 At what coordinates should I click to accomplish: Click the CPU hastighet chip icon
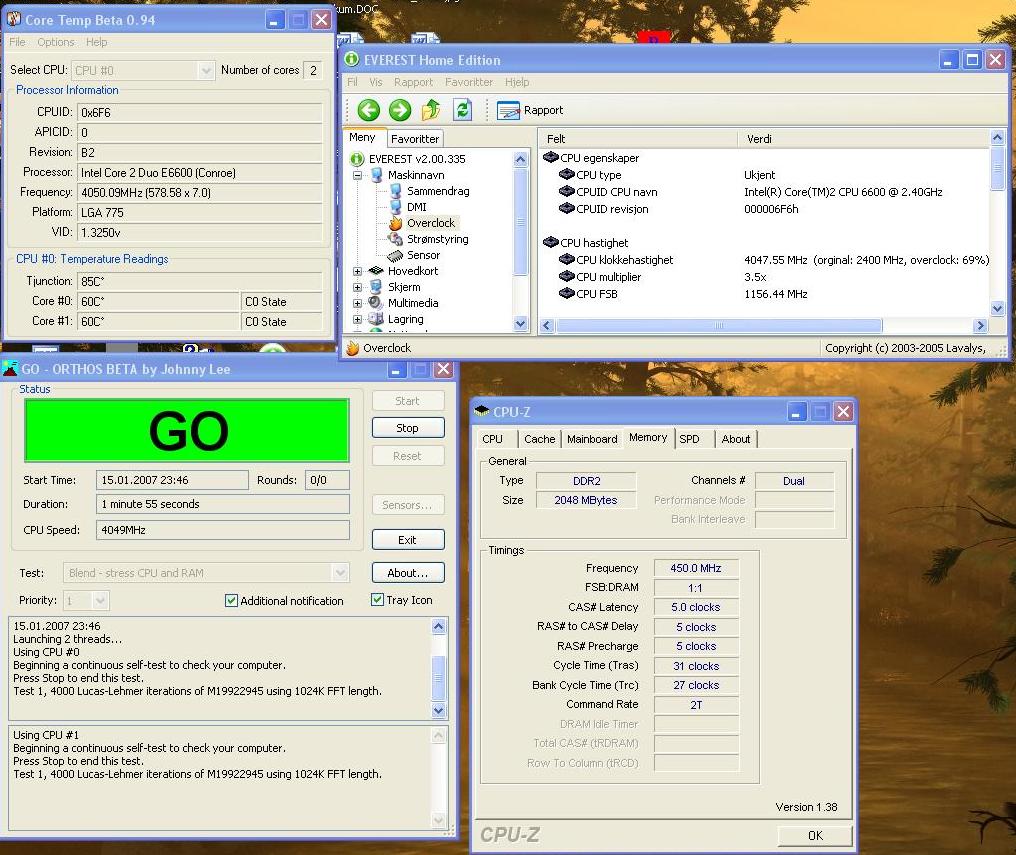pos(551,242)
